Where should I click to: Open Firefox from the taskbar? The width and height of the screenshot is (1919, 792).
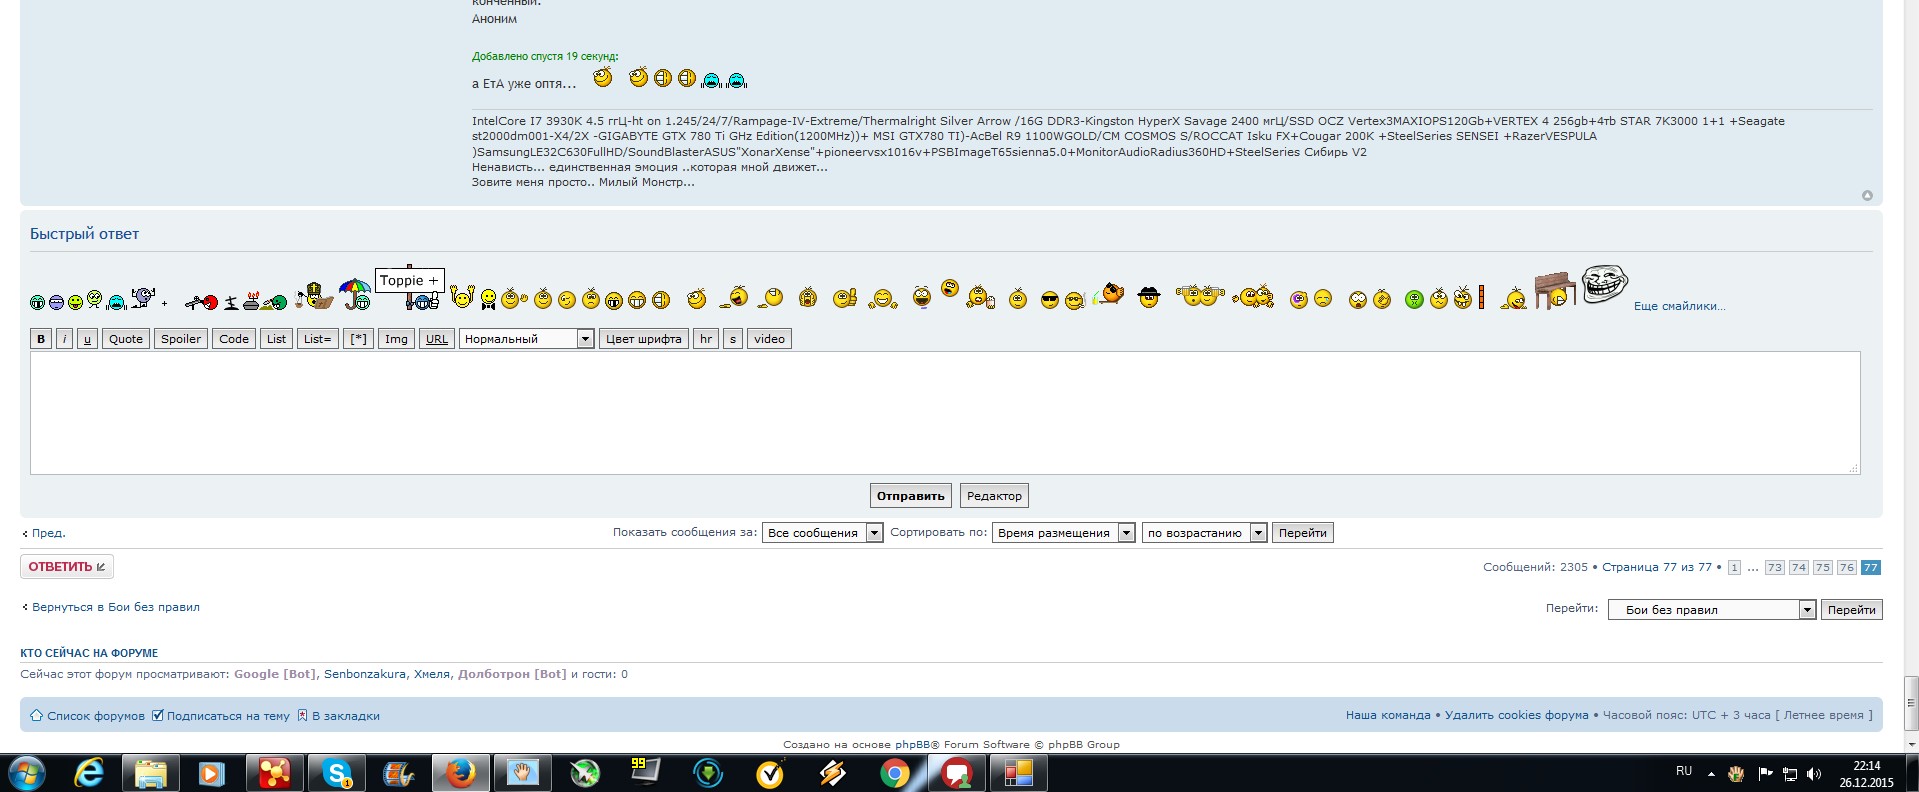(x=461, y=773)
